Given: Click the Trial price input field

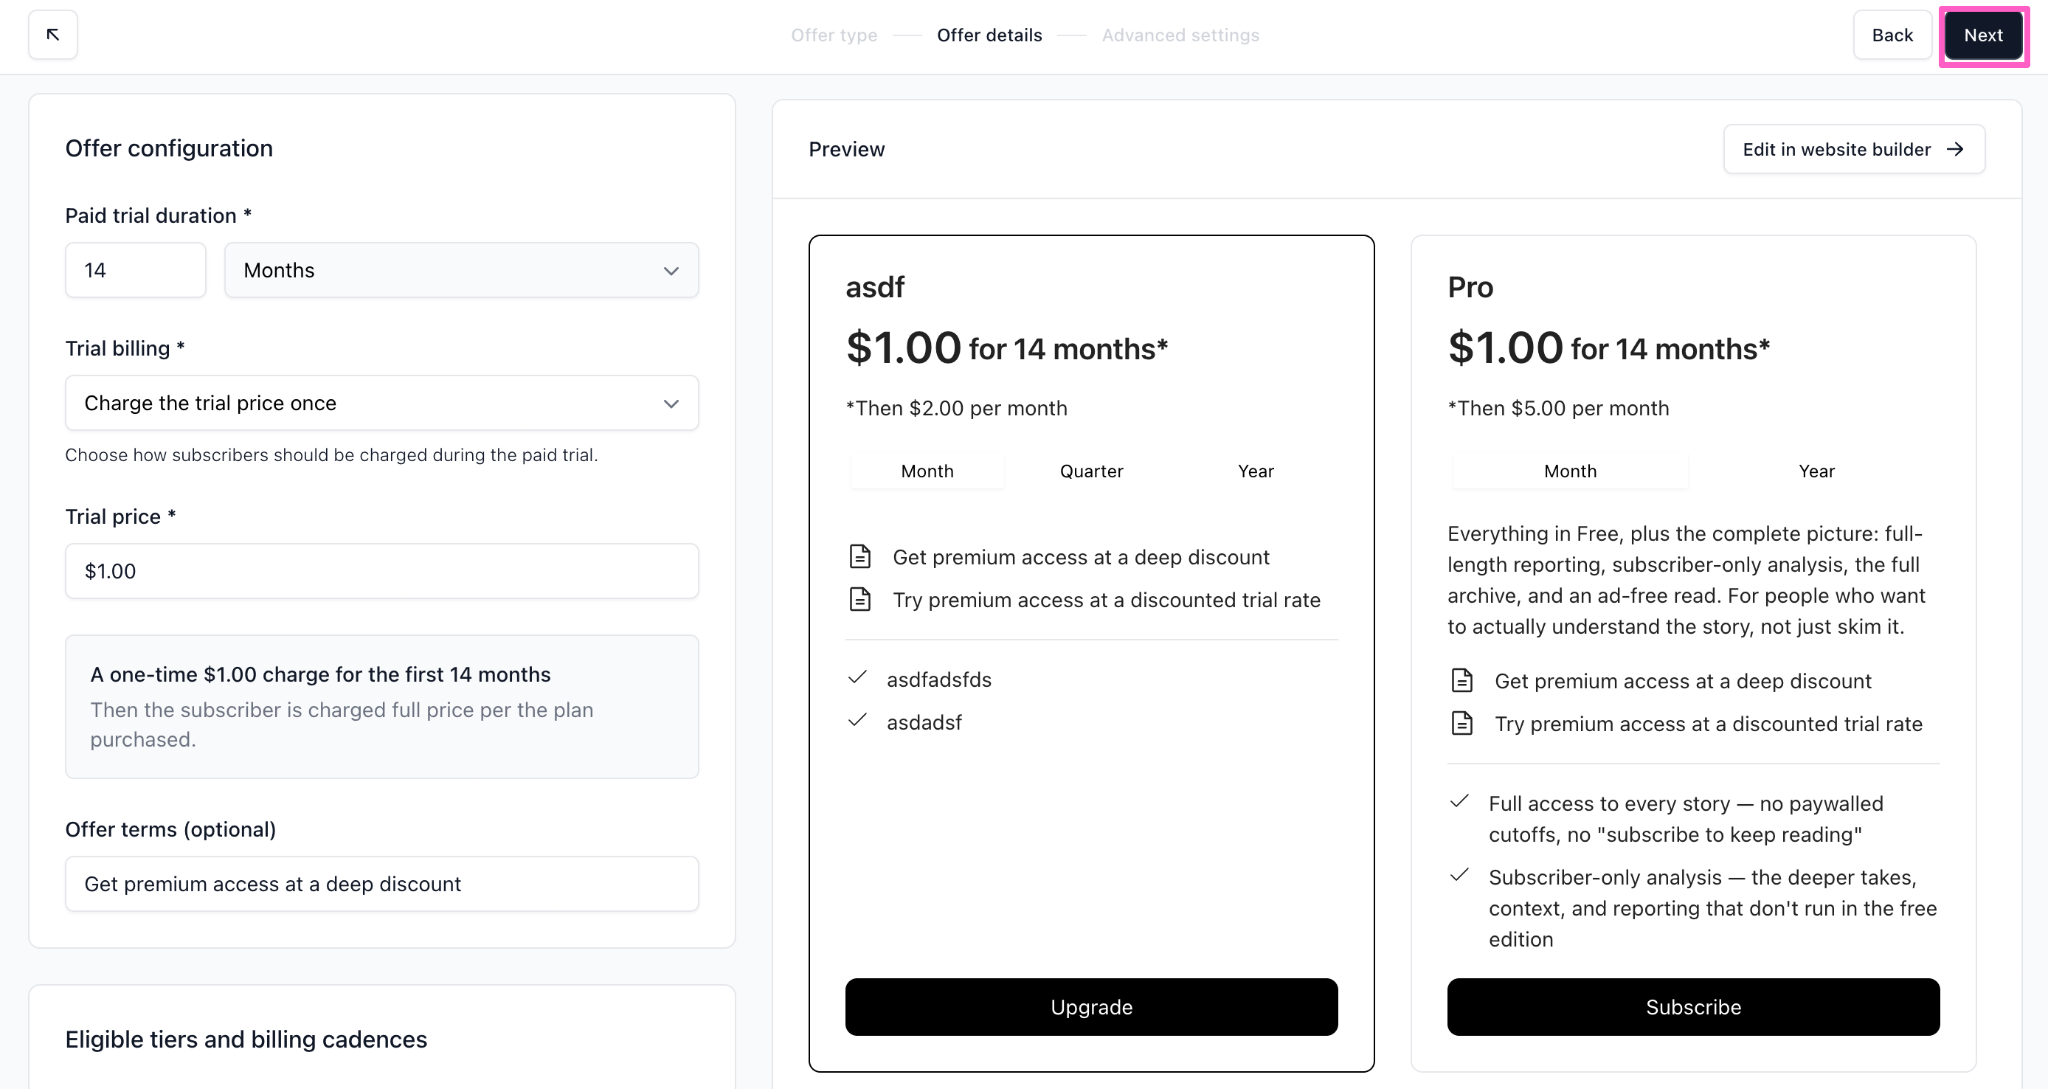Looking at the screenshot, I should pos(382,571).
